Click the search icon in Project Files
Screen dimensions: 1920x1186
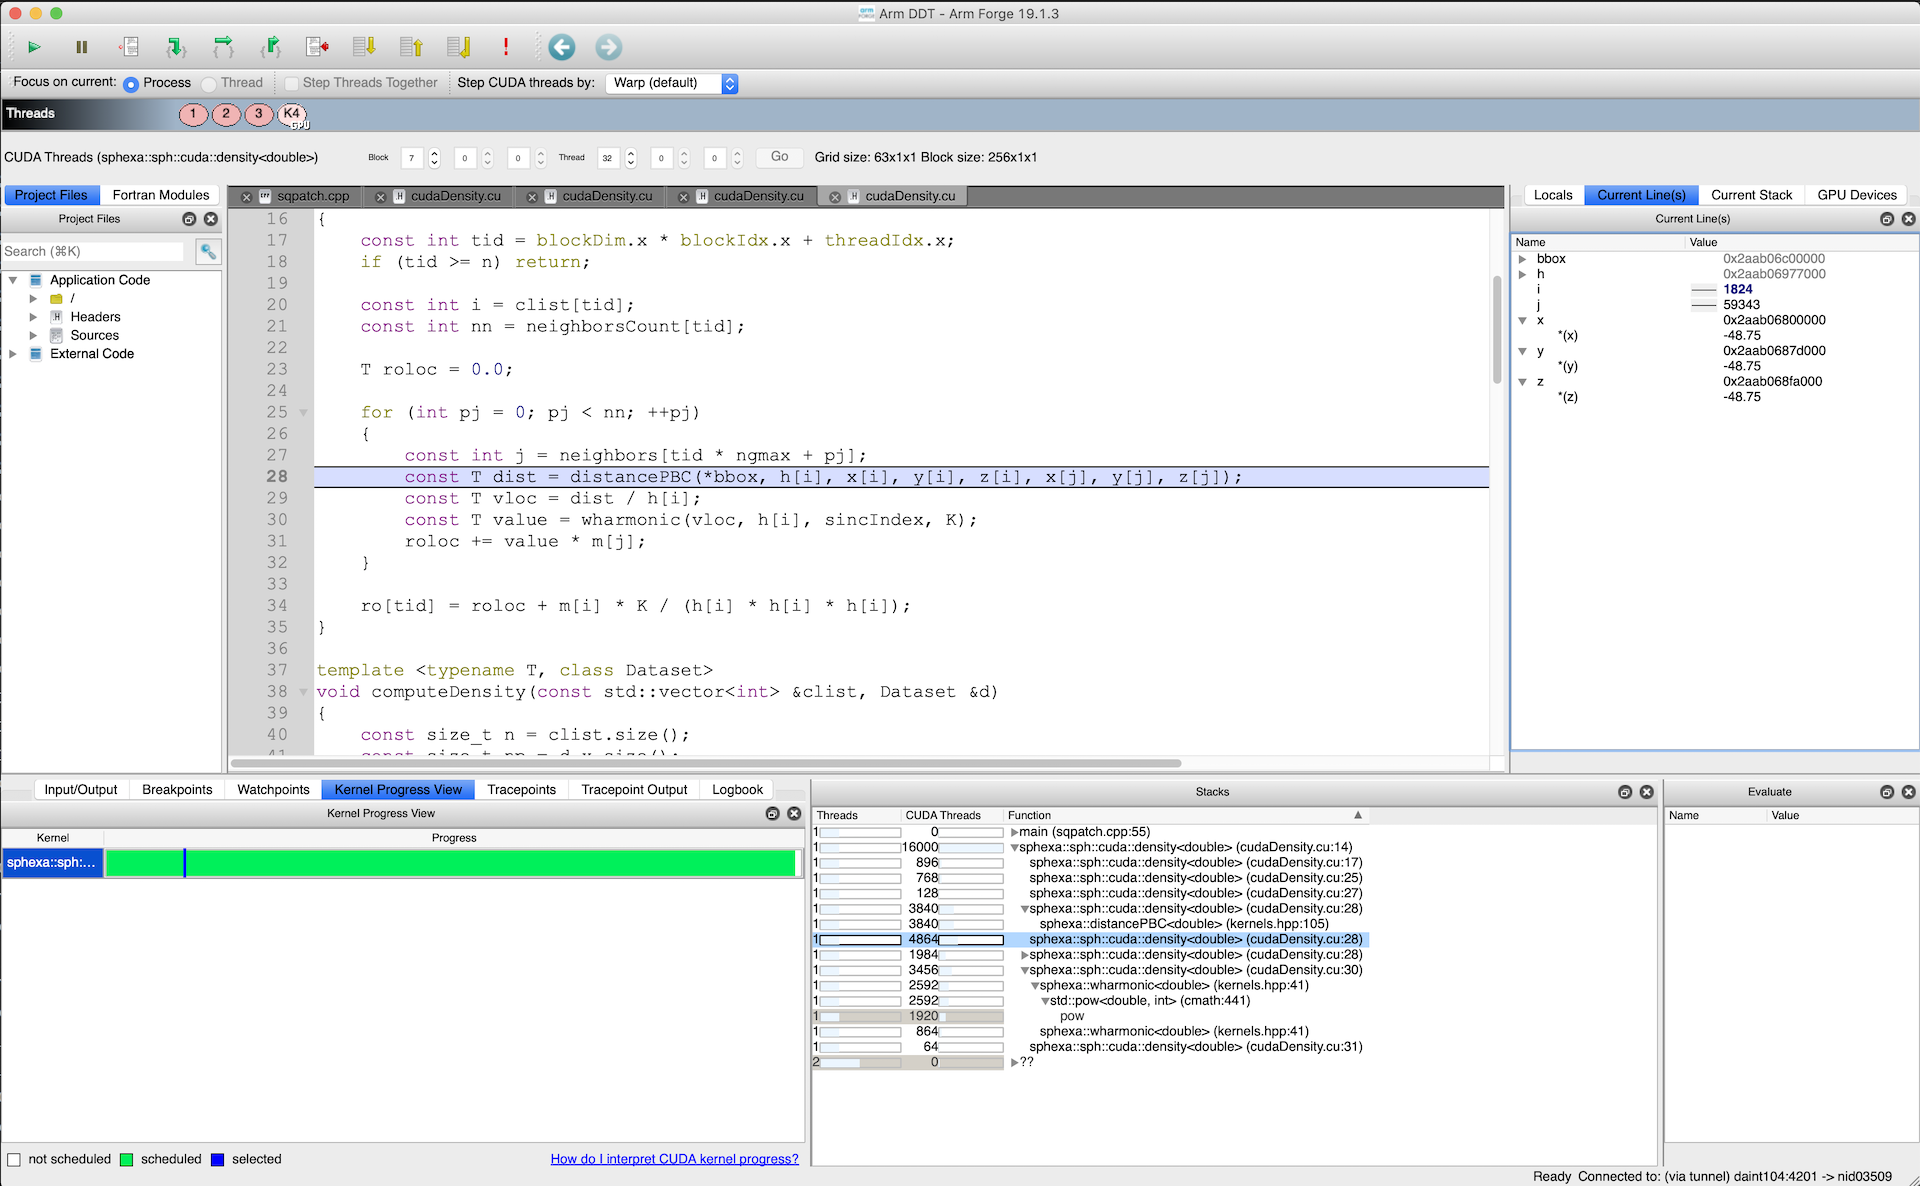click(x=208, y=252)
